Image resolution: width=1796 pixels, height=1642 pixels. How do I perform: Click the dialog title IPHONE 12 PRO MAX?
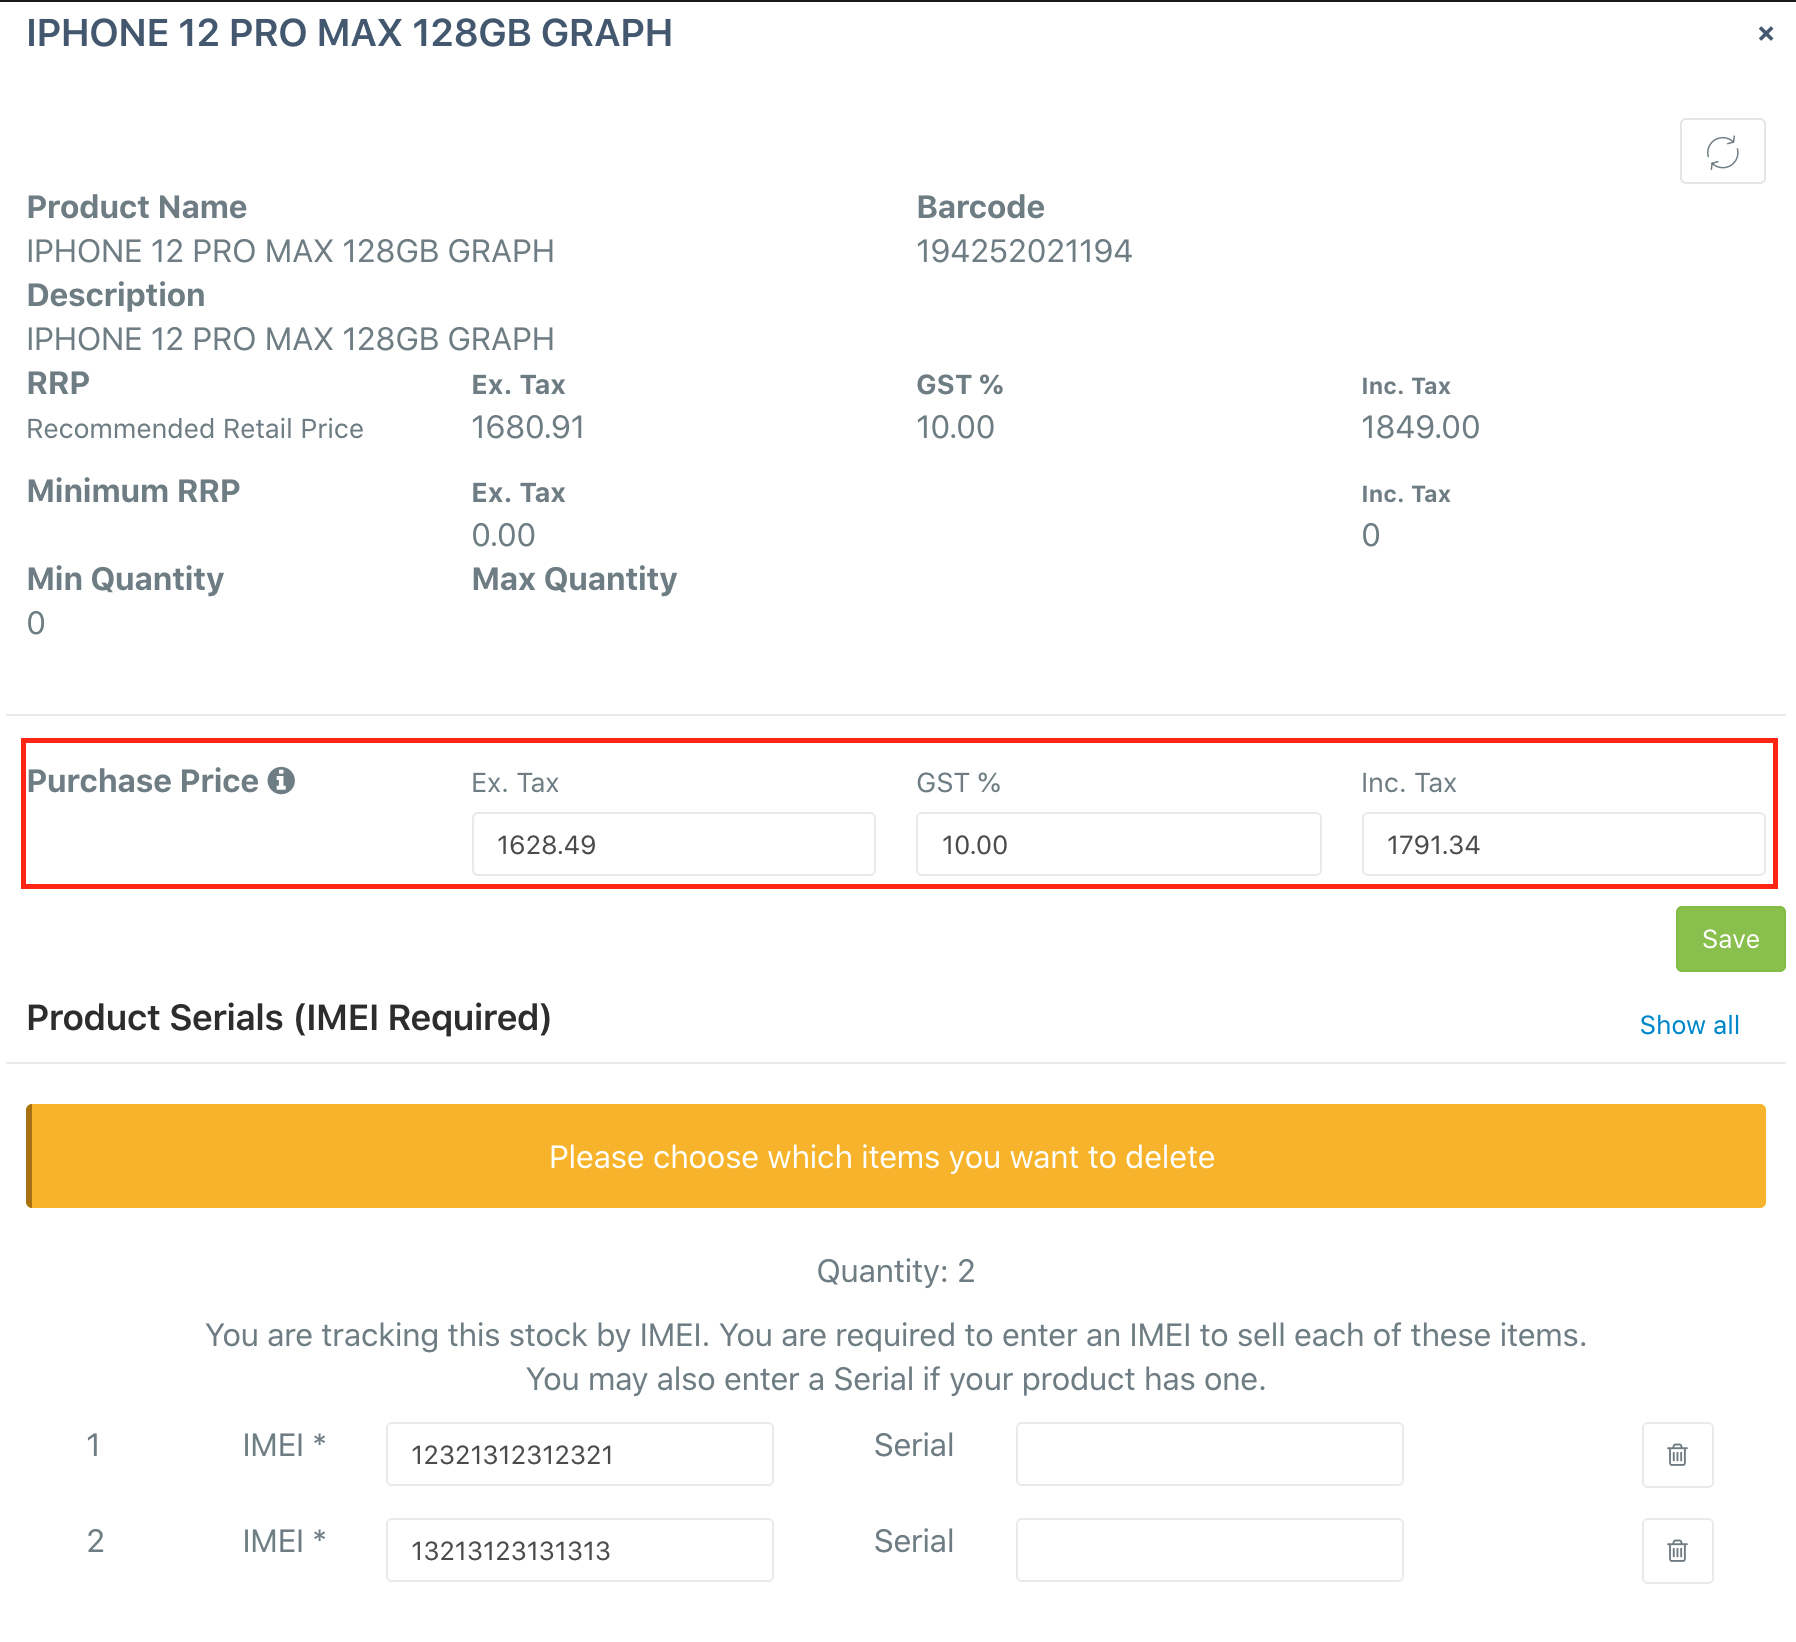[349, 33]
